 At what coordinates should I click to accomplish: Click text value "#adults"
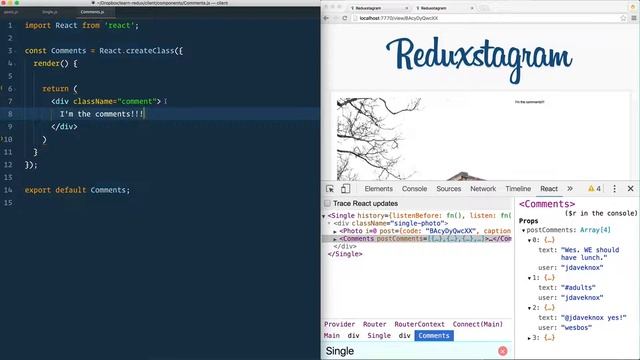coord(578,288)
